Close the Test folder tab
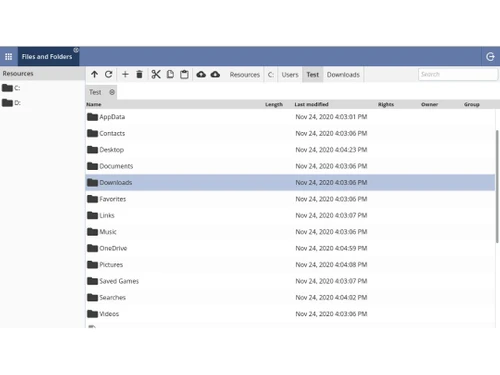The width and height of the screenshot is (500, 375). click(112, 92)
